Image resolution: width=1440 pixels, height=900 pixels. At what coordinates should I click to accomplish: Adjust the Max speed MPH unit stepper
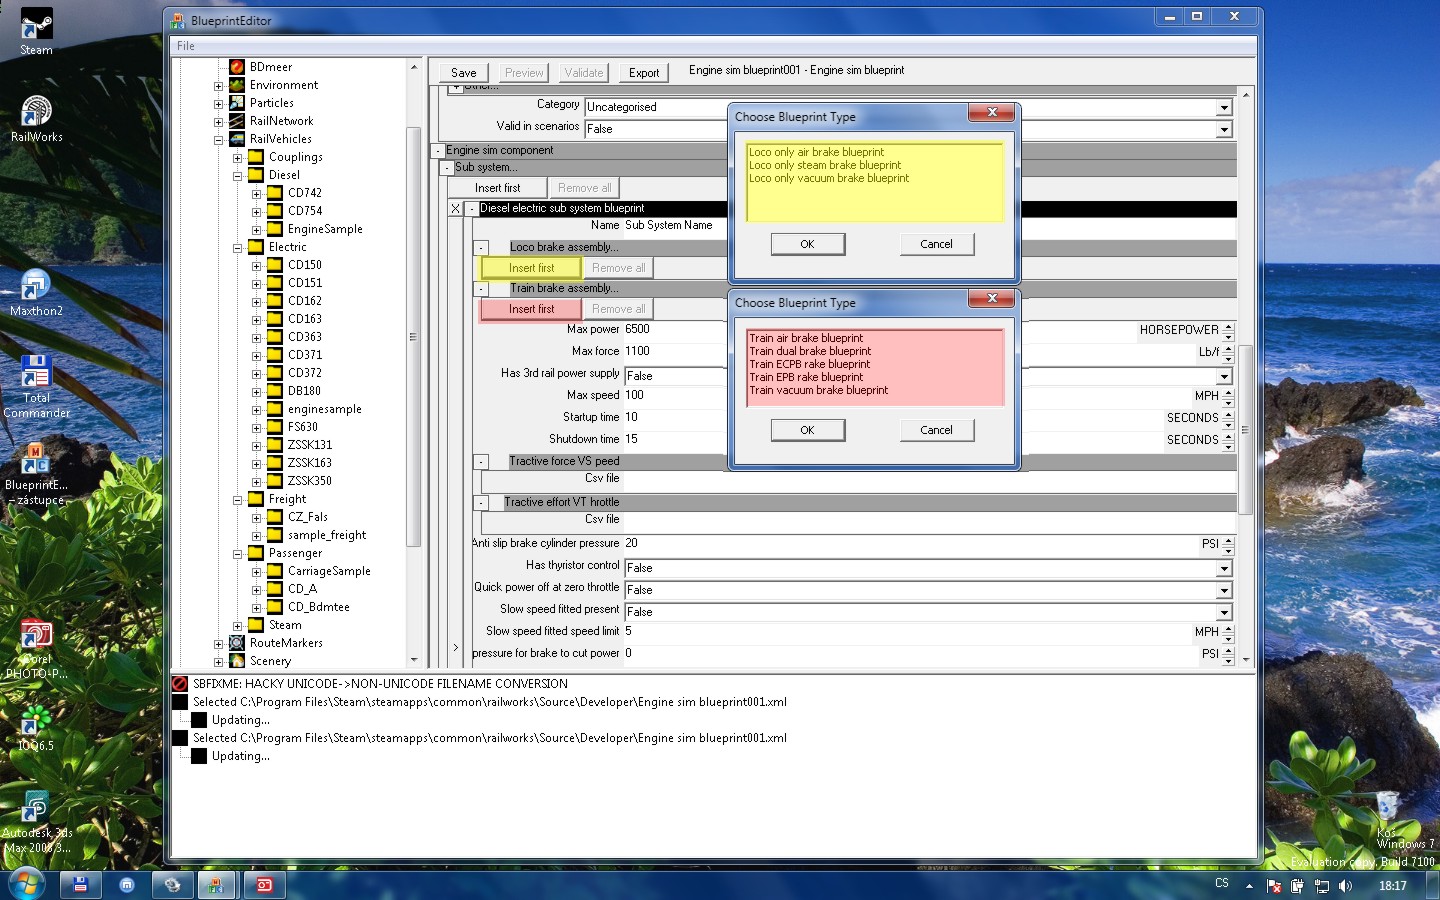pyautogui.click(x=1228, y=396)
